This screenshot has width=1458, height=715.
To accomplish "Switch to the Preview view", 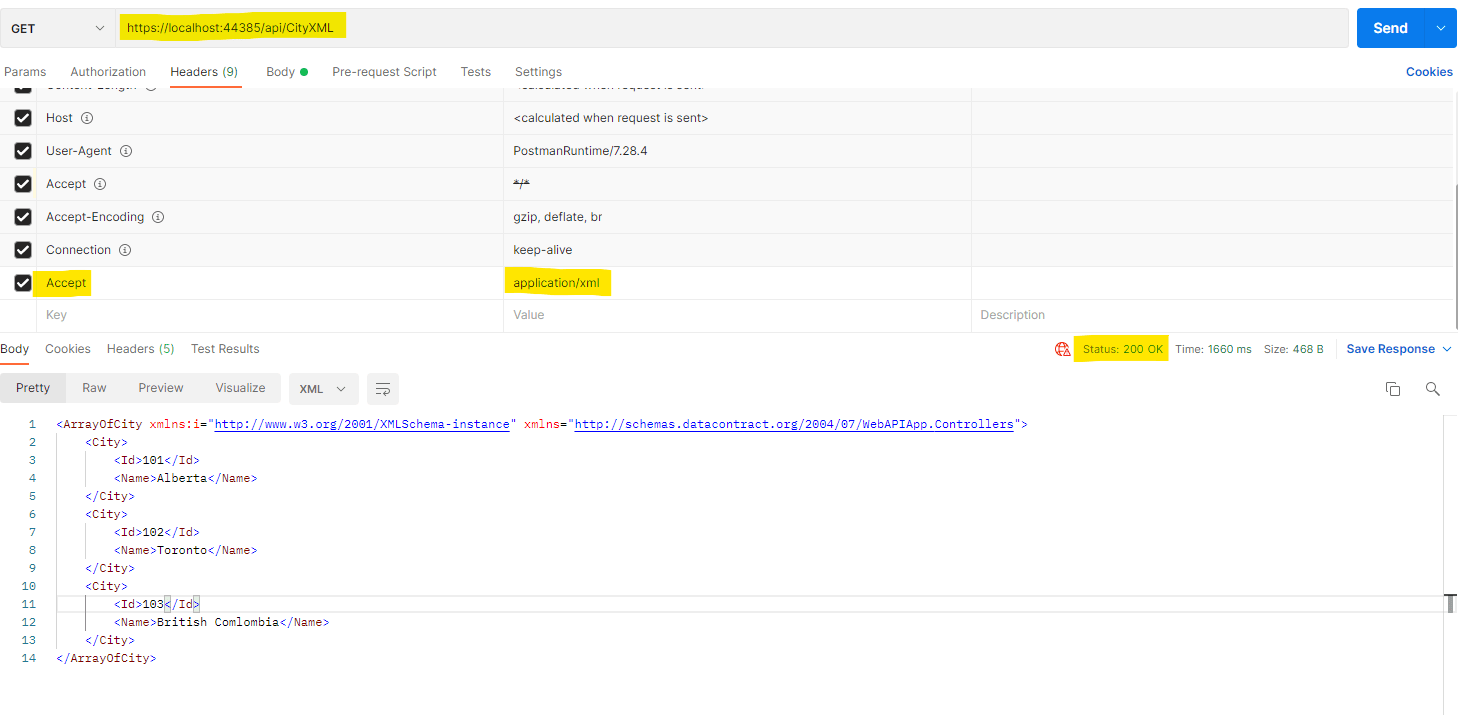I will click(x=161, y=388).
